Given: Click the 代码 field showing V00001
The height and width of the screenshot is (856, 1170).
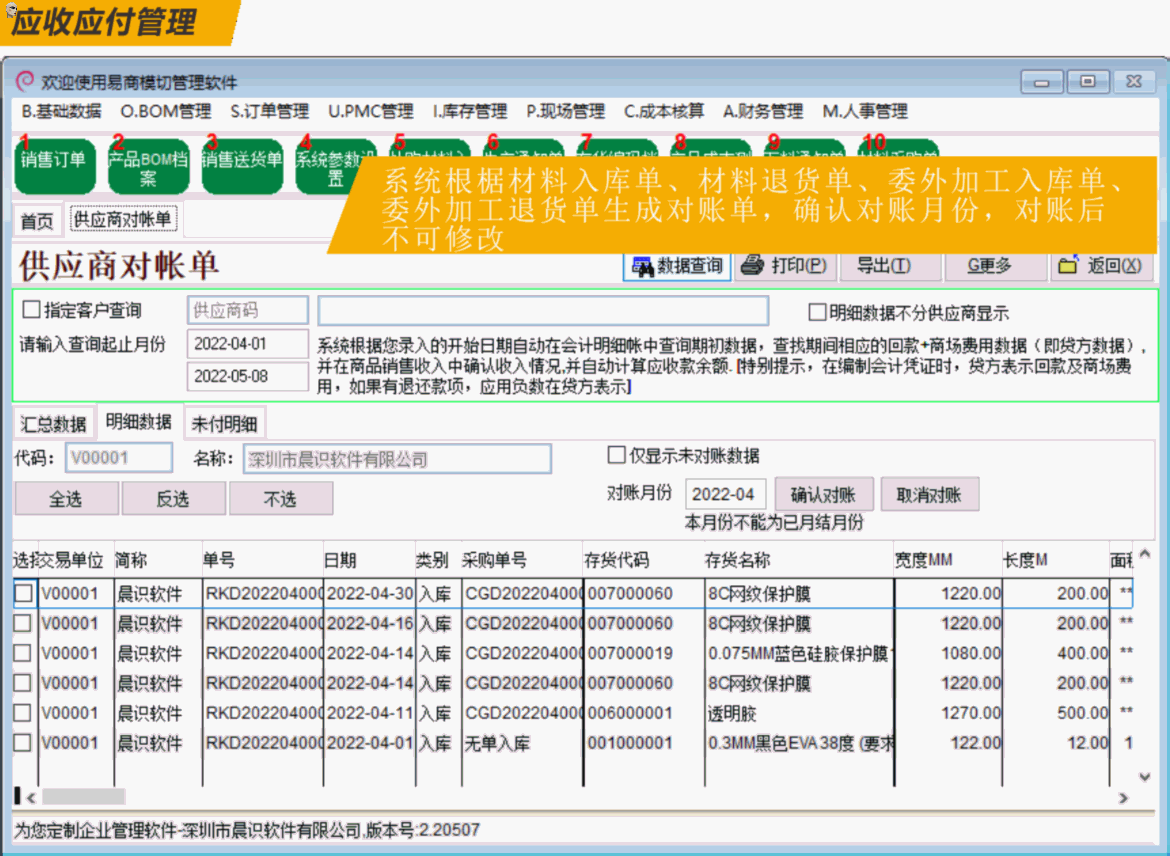Looking at the screenshot, I should pos(119,458).
